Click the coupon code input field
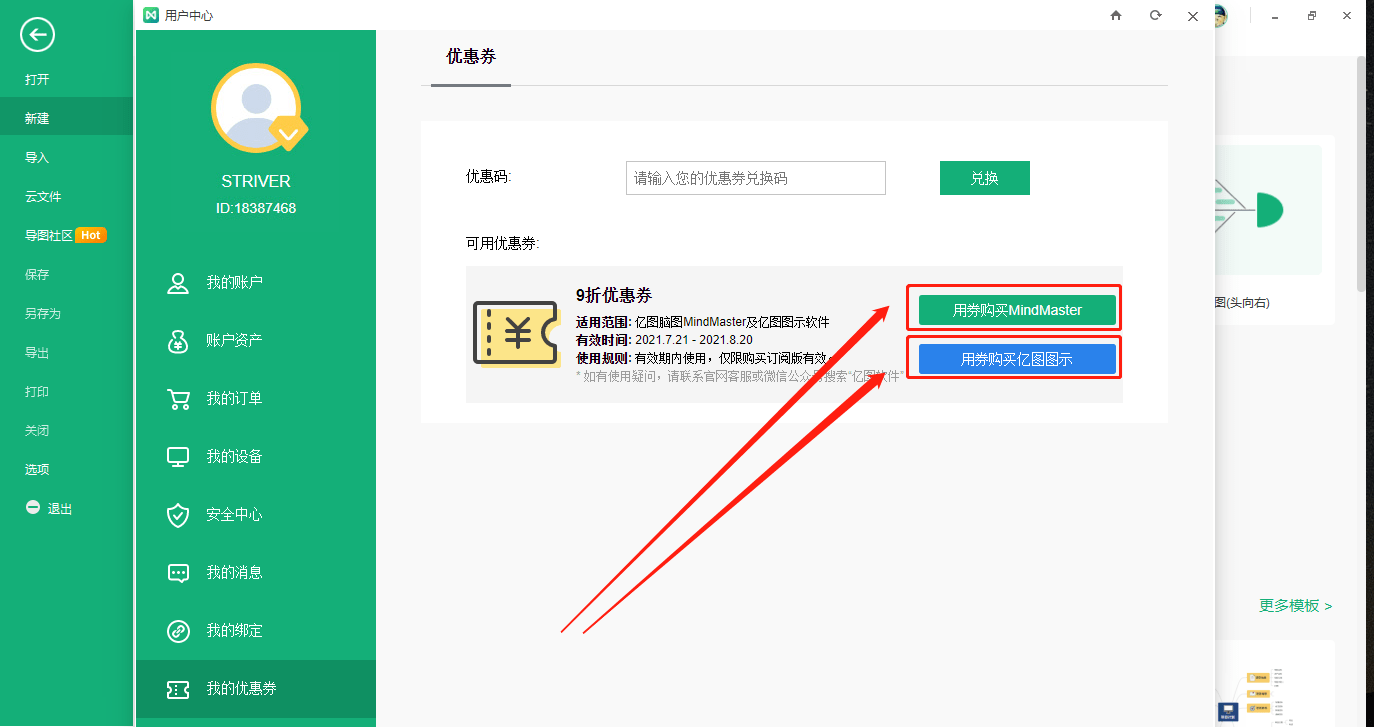 755,178
